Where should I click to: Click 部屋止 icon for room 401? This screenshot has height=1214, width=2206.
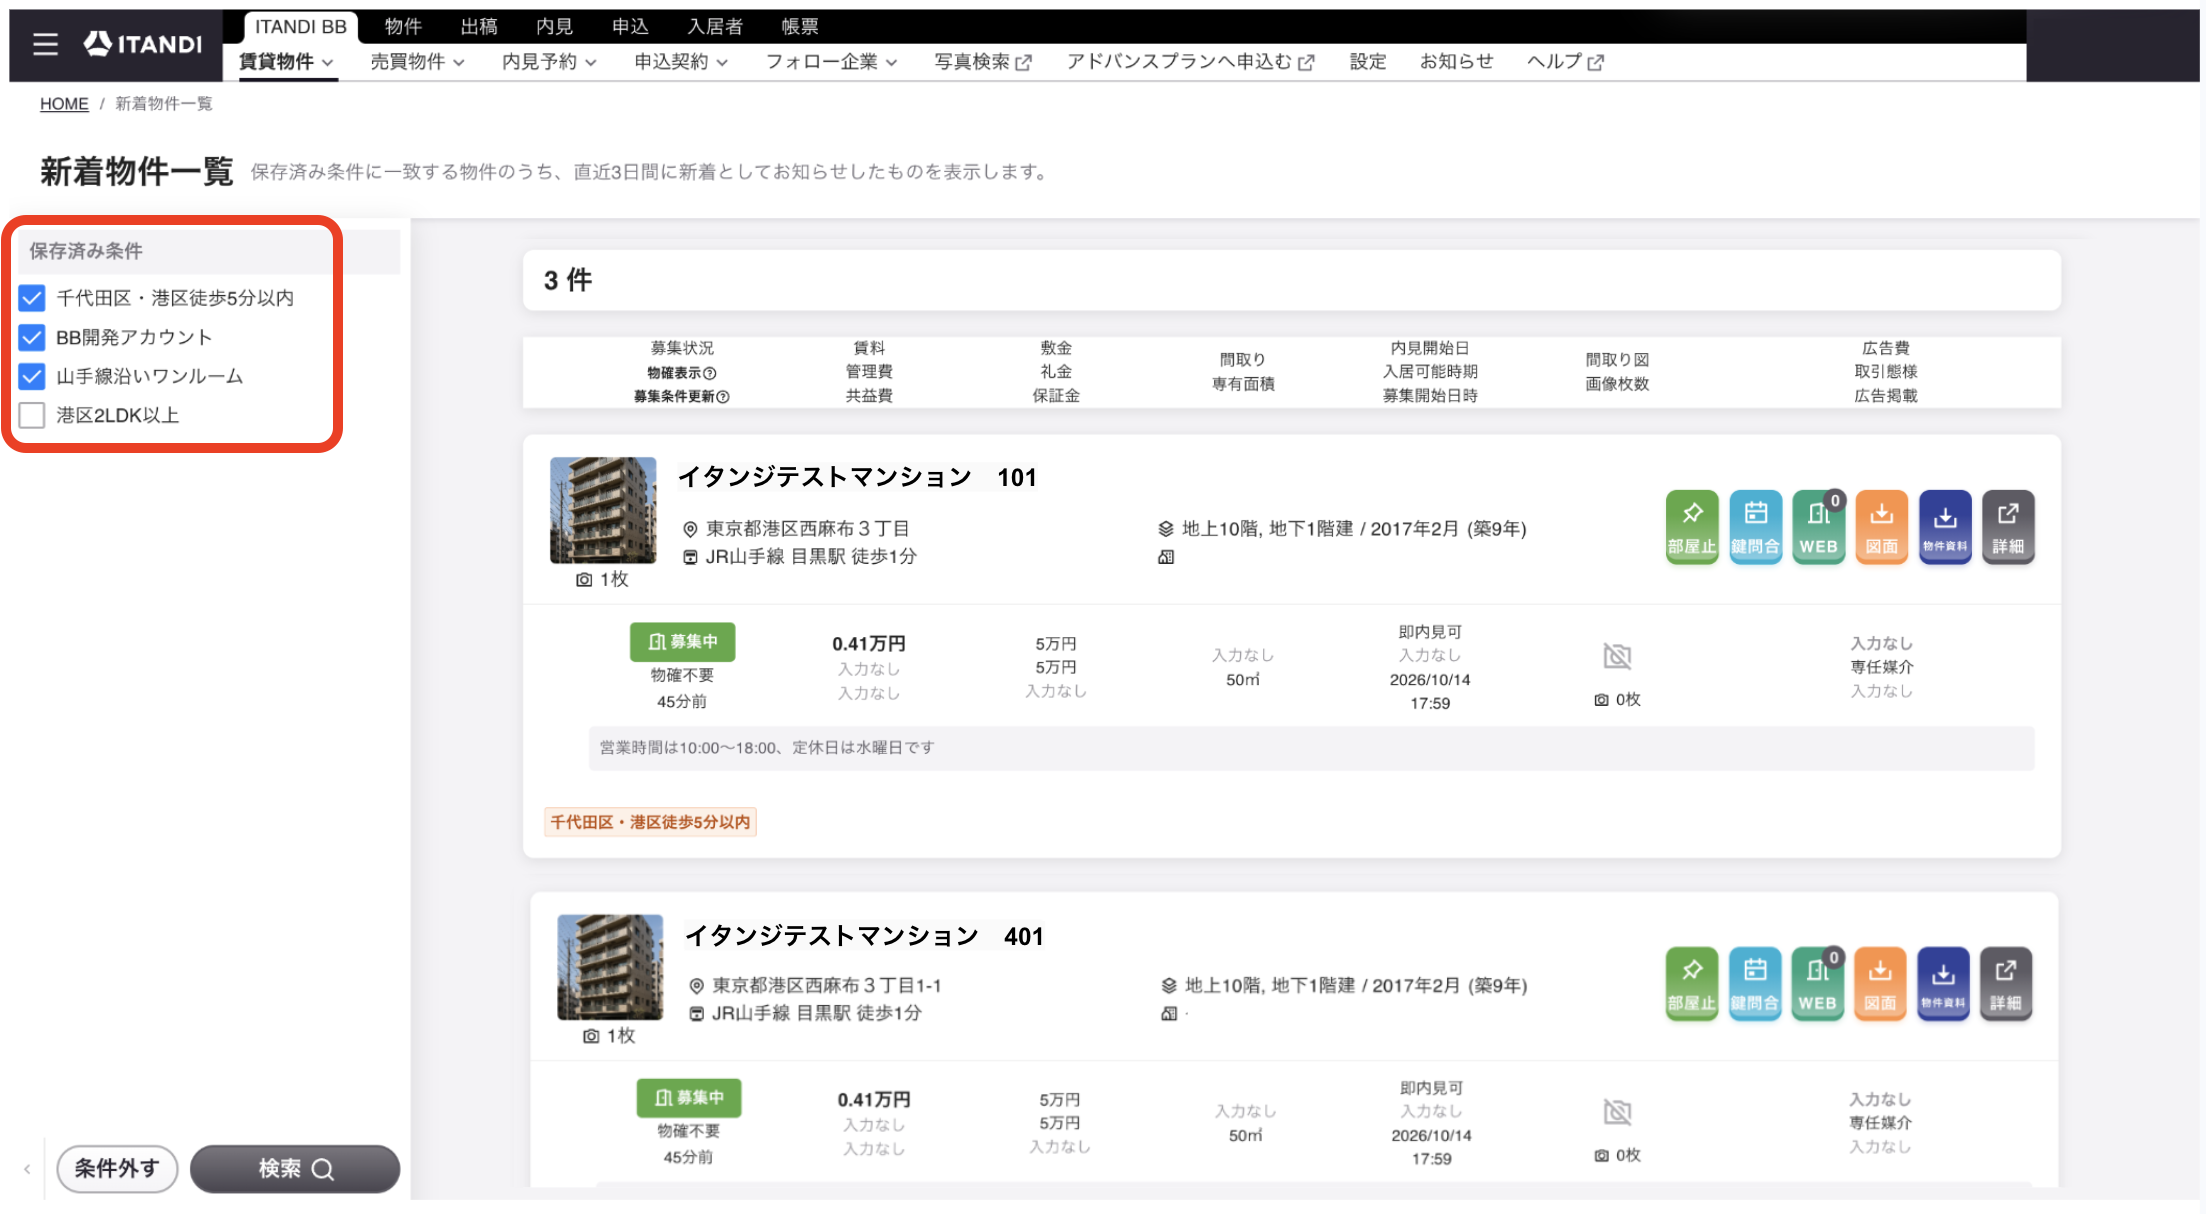[1691, 984]
